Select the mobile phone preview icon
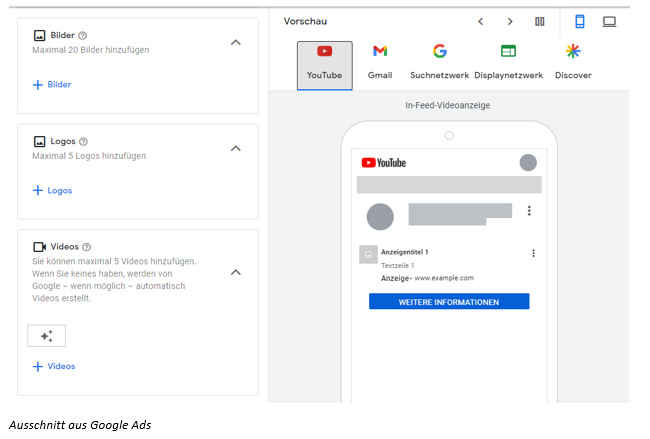This screenshot has width=650, height=439. [580, 21]
